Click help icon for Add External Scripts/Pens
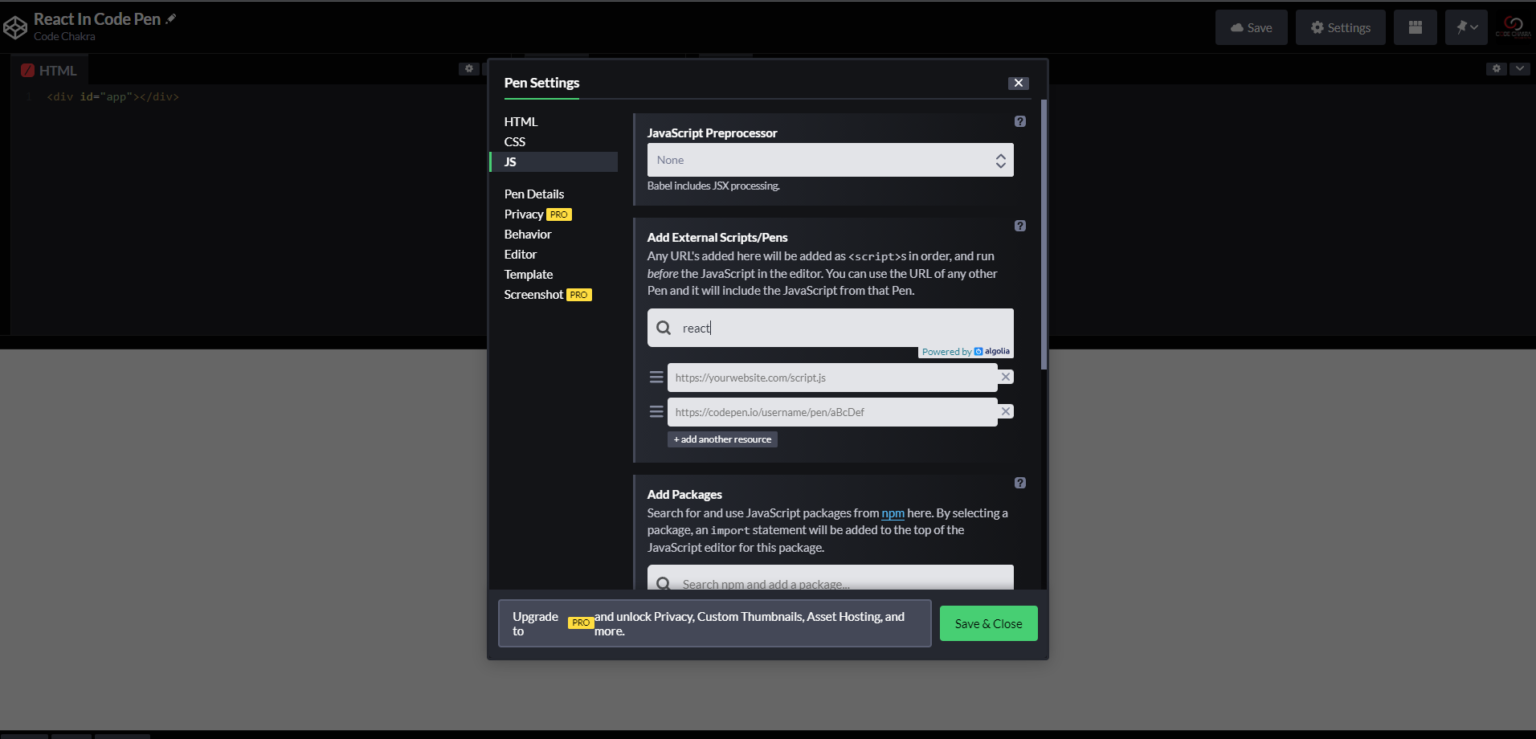 pos(1020,226)
